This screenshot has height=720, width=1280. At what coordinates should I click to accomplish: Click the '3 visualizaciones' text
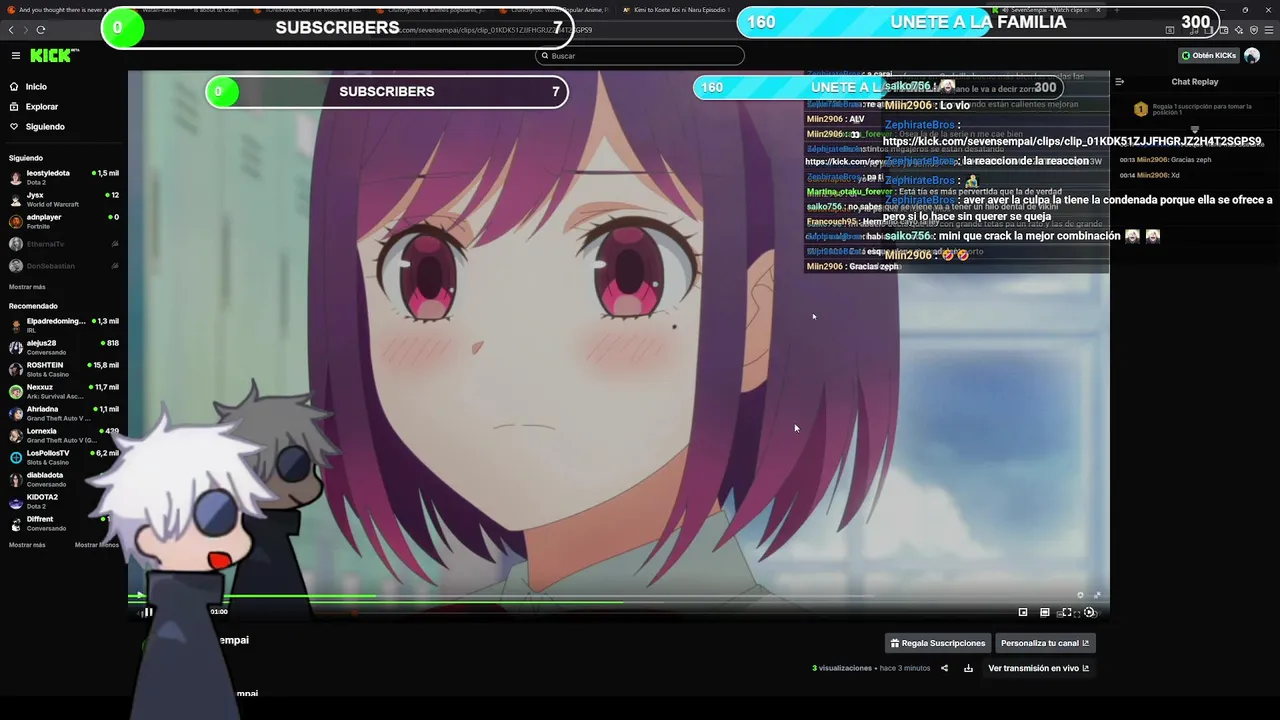(x=842, y=668)
